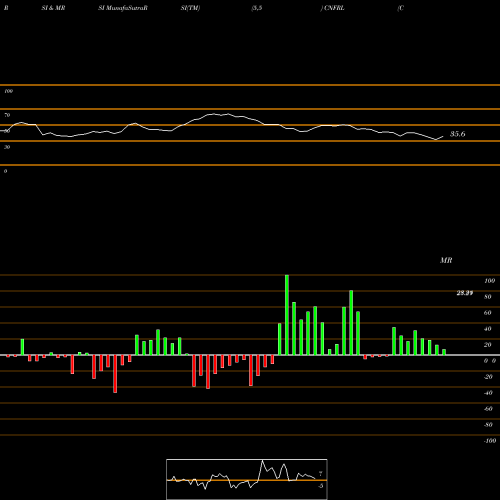Click the 'CNFRL' symbol label
The height and width of the screenshot is (500, 500).
coord(334,8)
